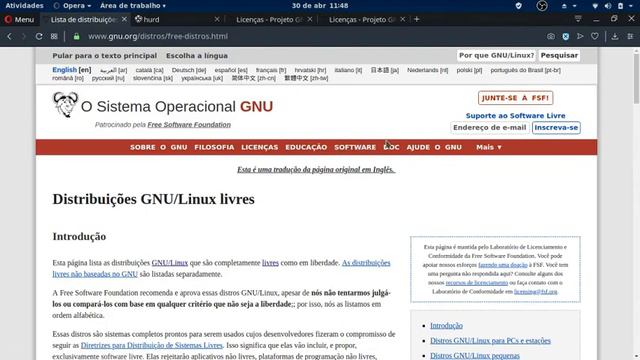Open new tab with plus icon

click(416, 19)
